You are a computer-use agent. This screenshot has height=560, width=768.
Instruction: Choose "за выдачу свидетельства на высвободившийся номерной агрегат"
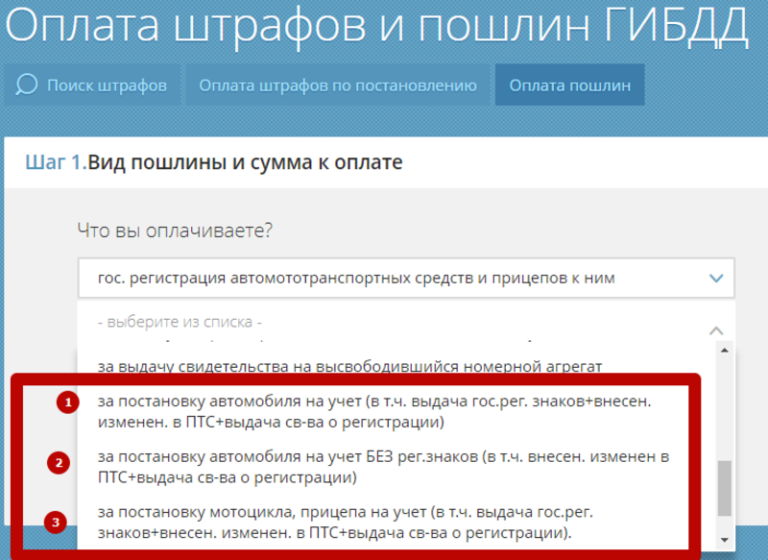coord(350,366)
